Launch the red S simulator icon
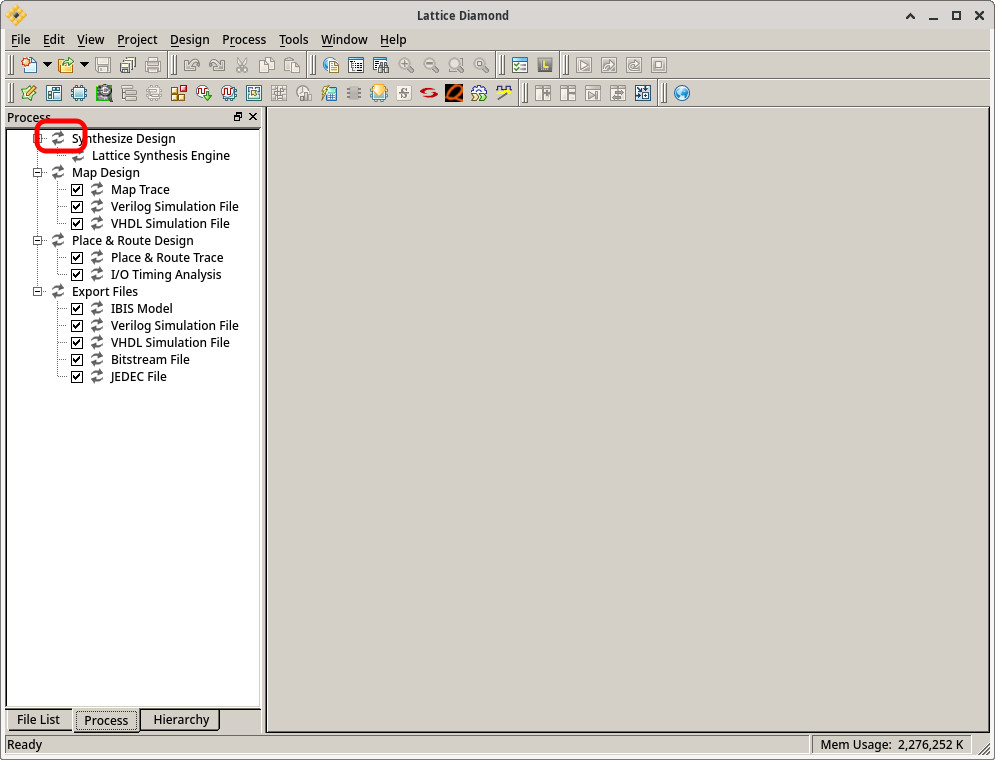 429,93
